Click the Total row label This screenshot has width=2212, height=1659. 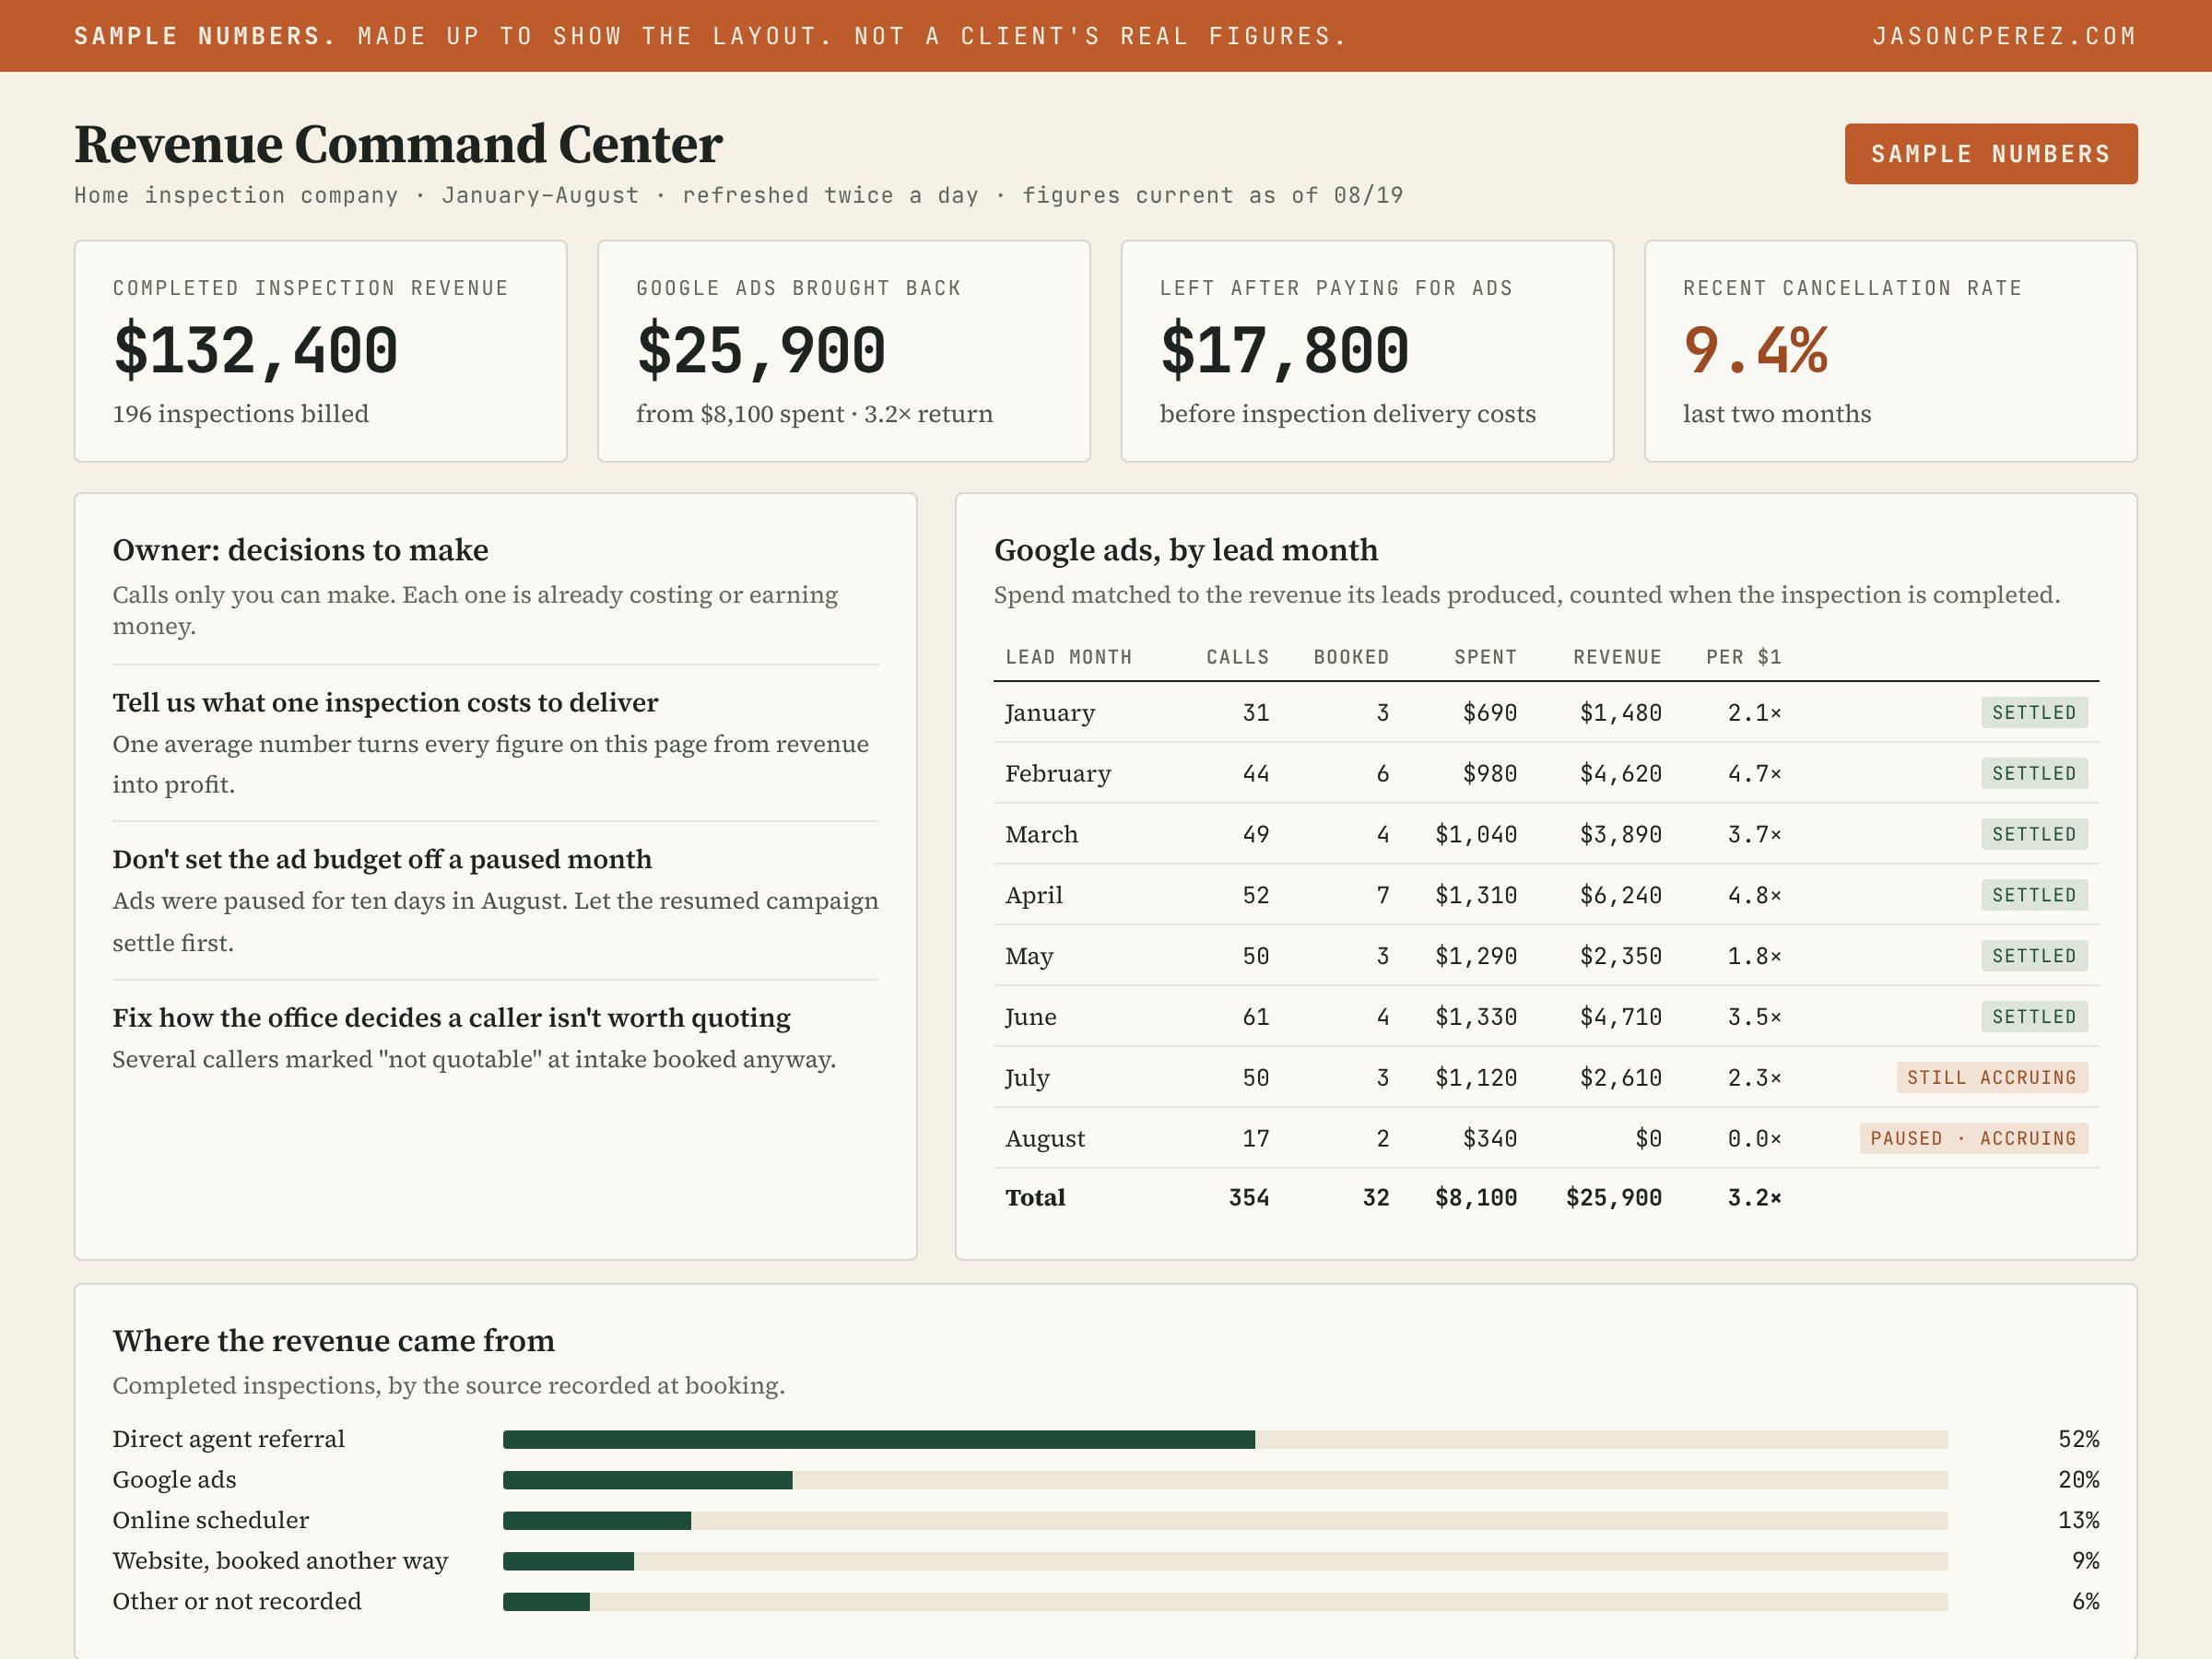point(1035,1198)
